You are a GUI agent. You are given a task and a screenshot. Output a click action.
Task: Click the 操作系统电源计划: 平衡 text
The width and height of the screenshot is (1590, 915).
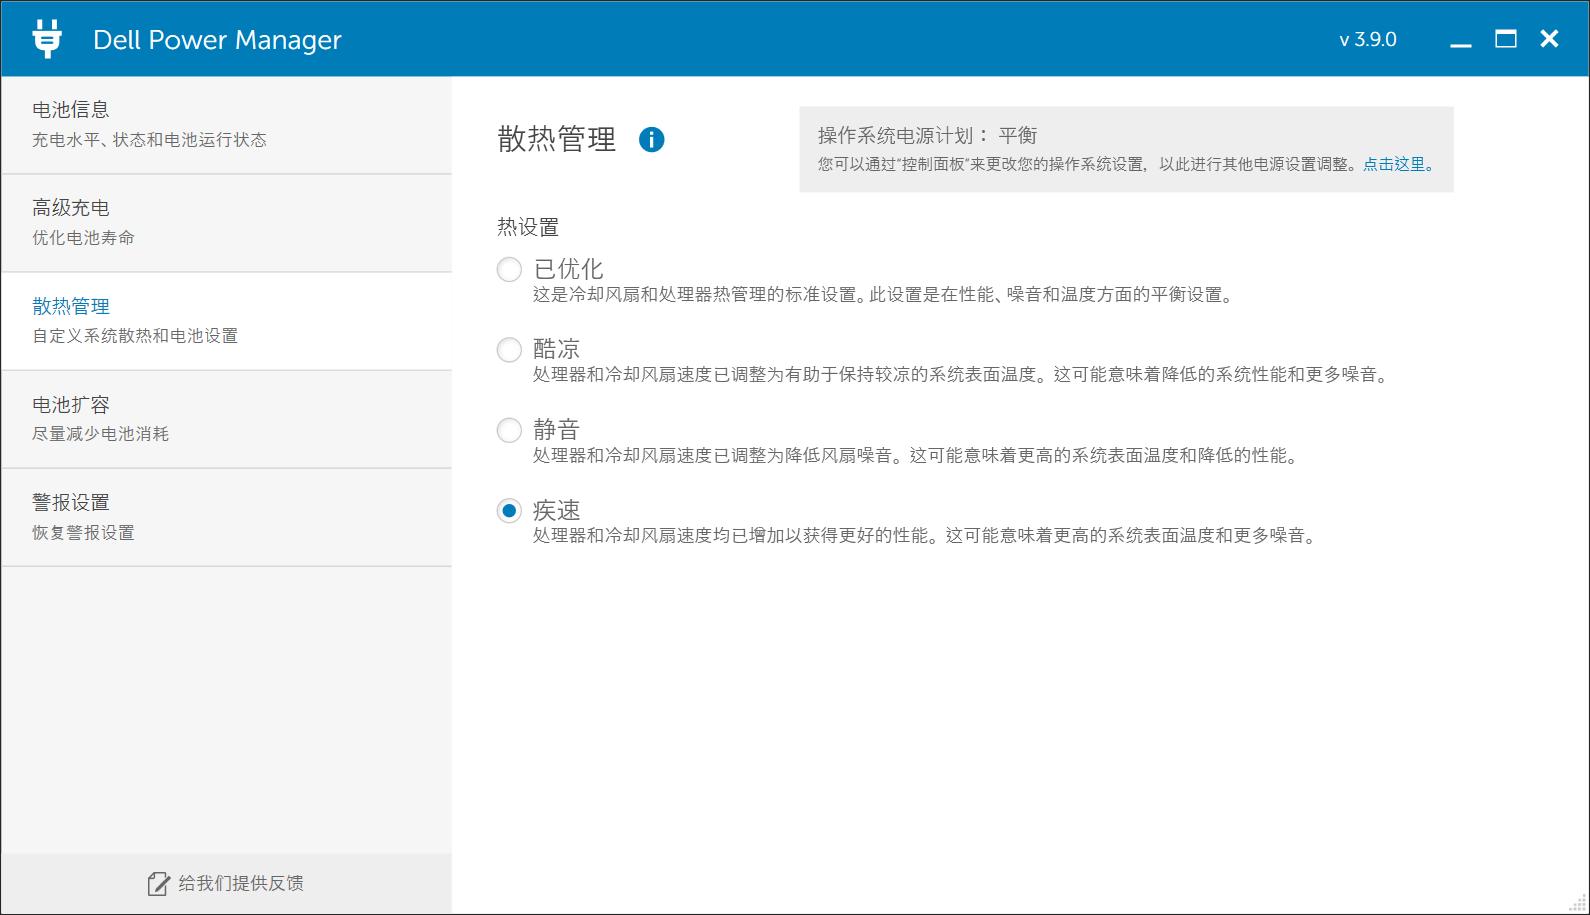point(927,135)
